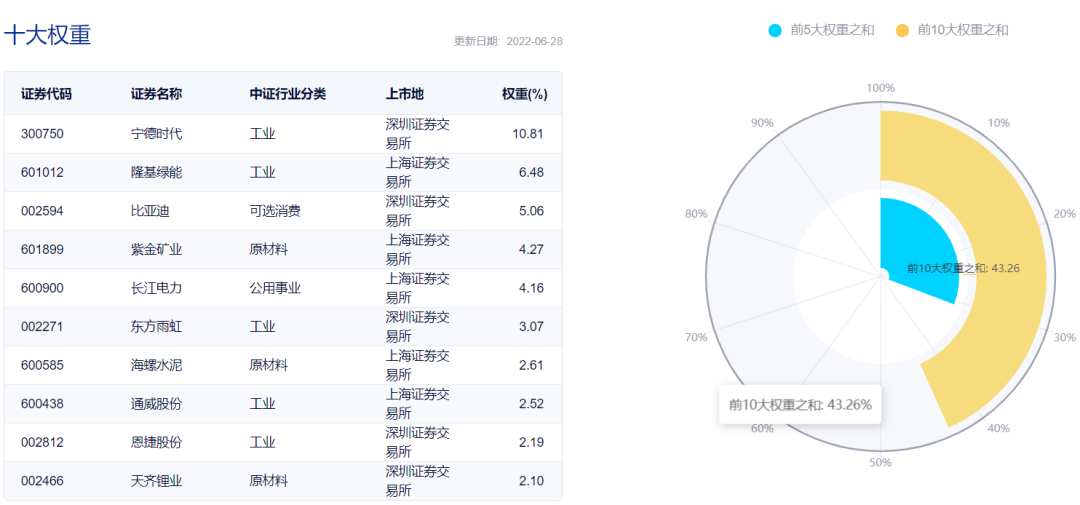
Task: Click the weight value 2.61
Action: 531,365
